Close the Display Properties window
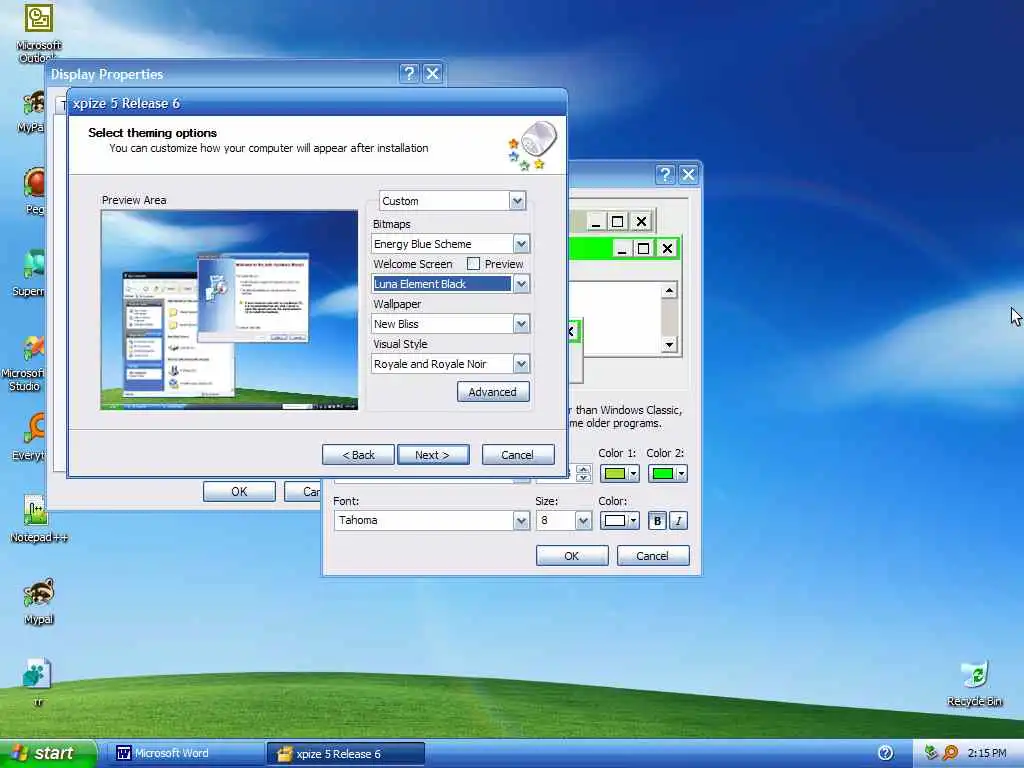The width and height of the screenshot is (1024, 768). pyautogui.click(x=432, y=73)
